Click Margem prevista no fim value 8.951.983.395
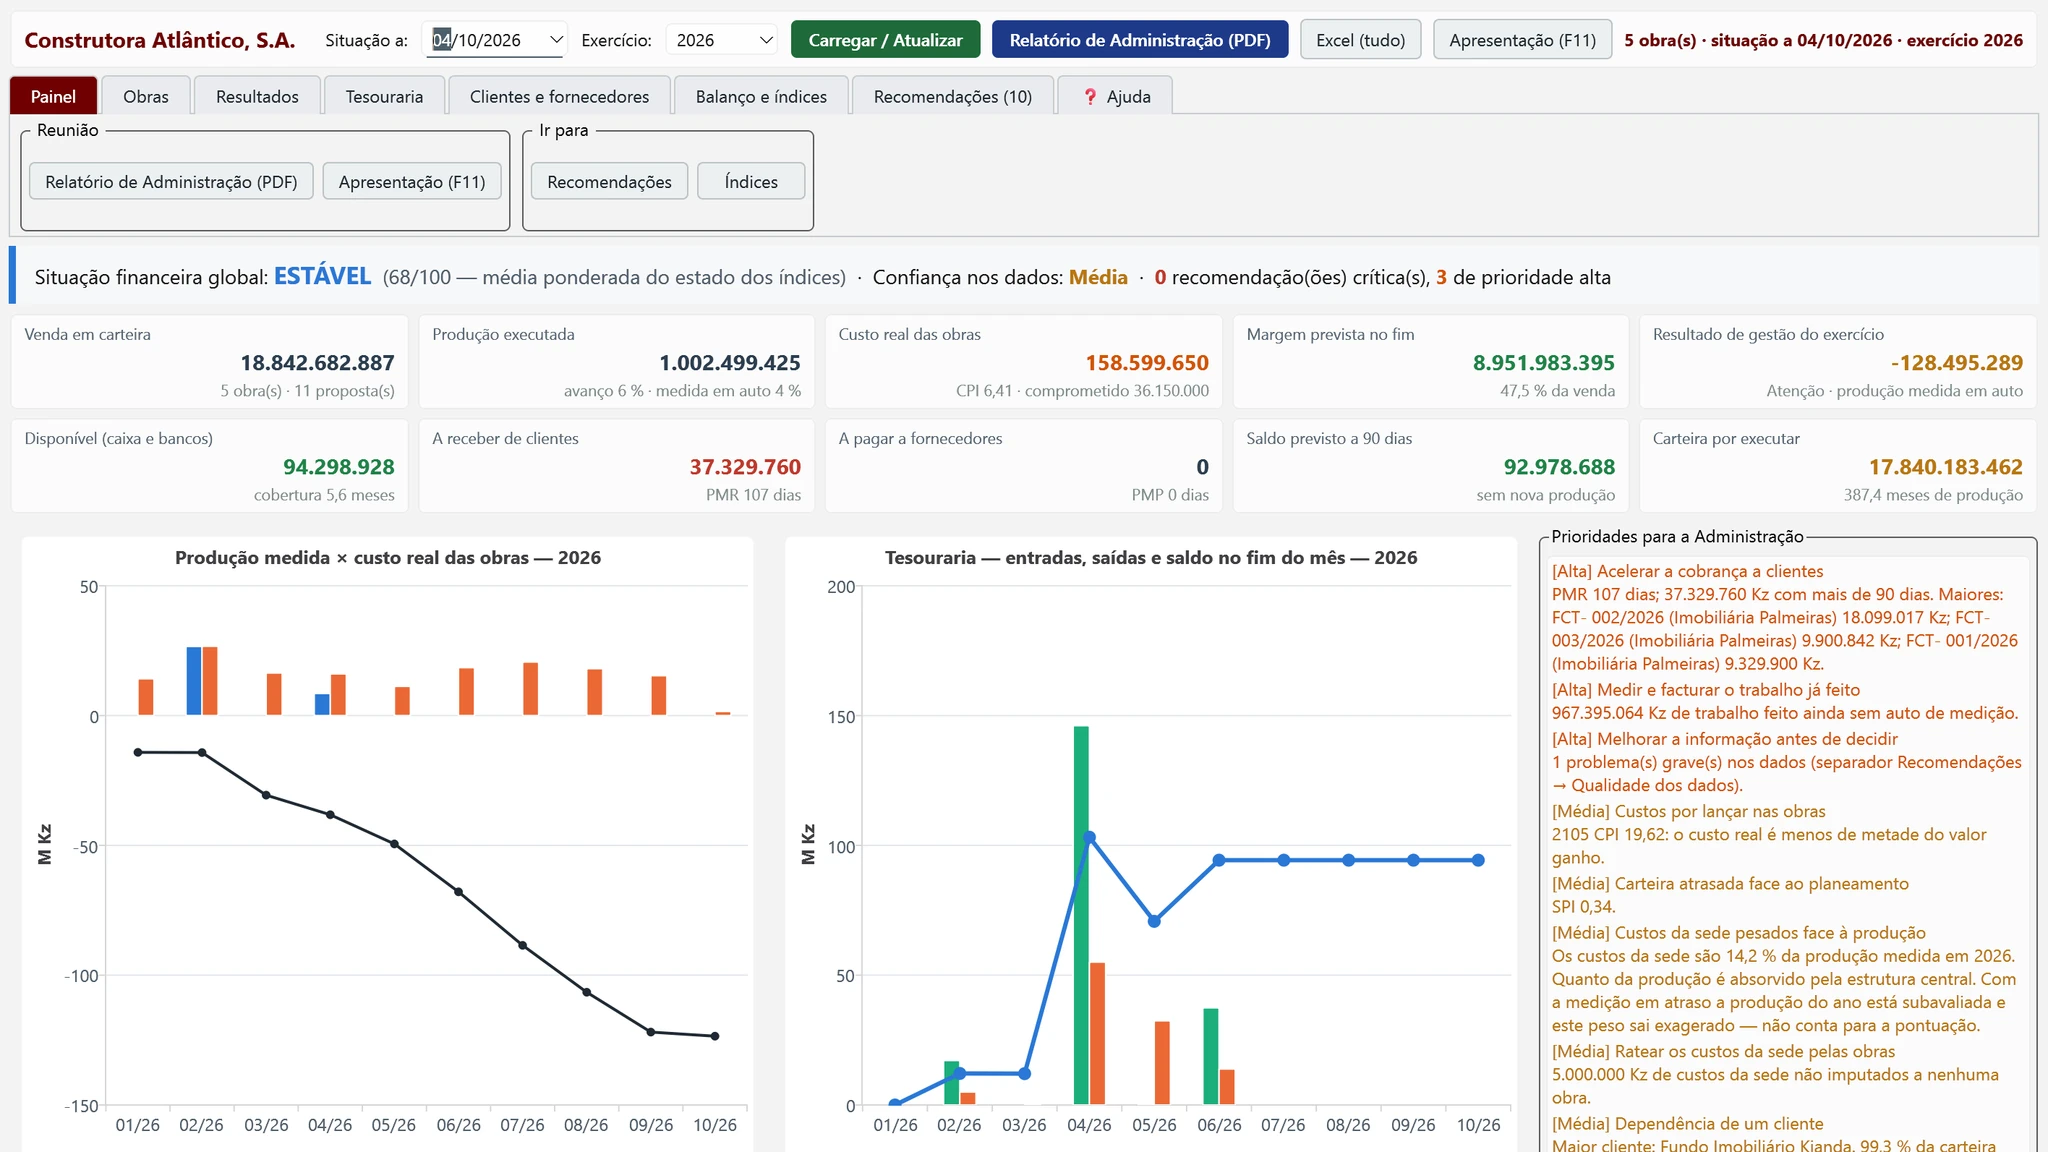2048x1152 pixels. (1543, 363)
